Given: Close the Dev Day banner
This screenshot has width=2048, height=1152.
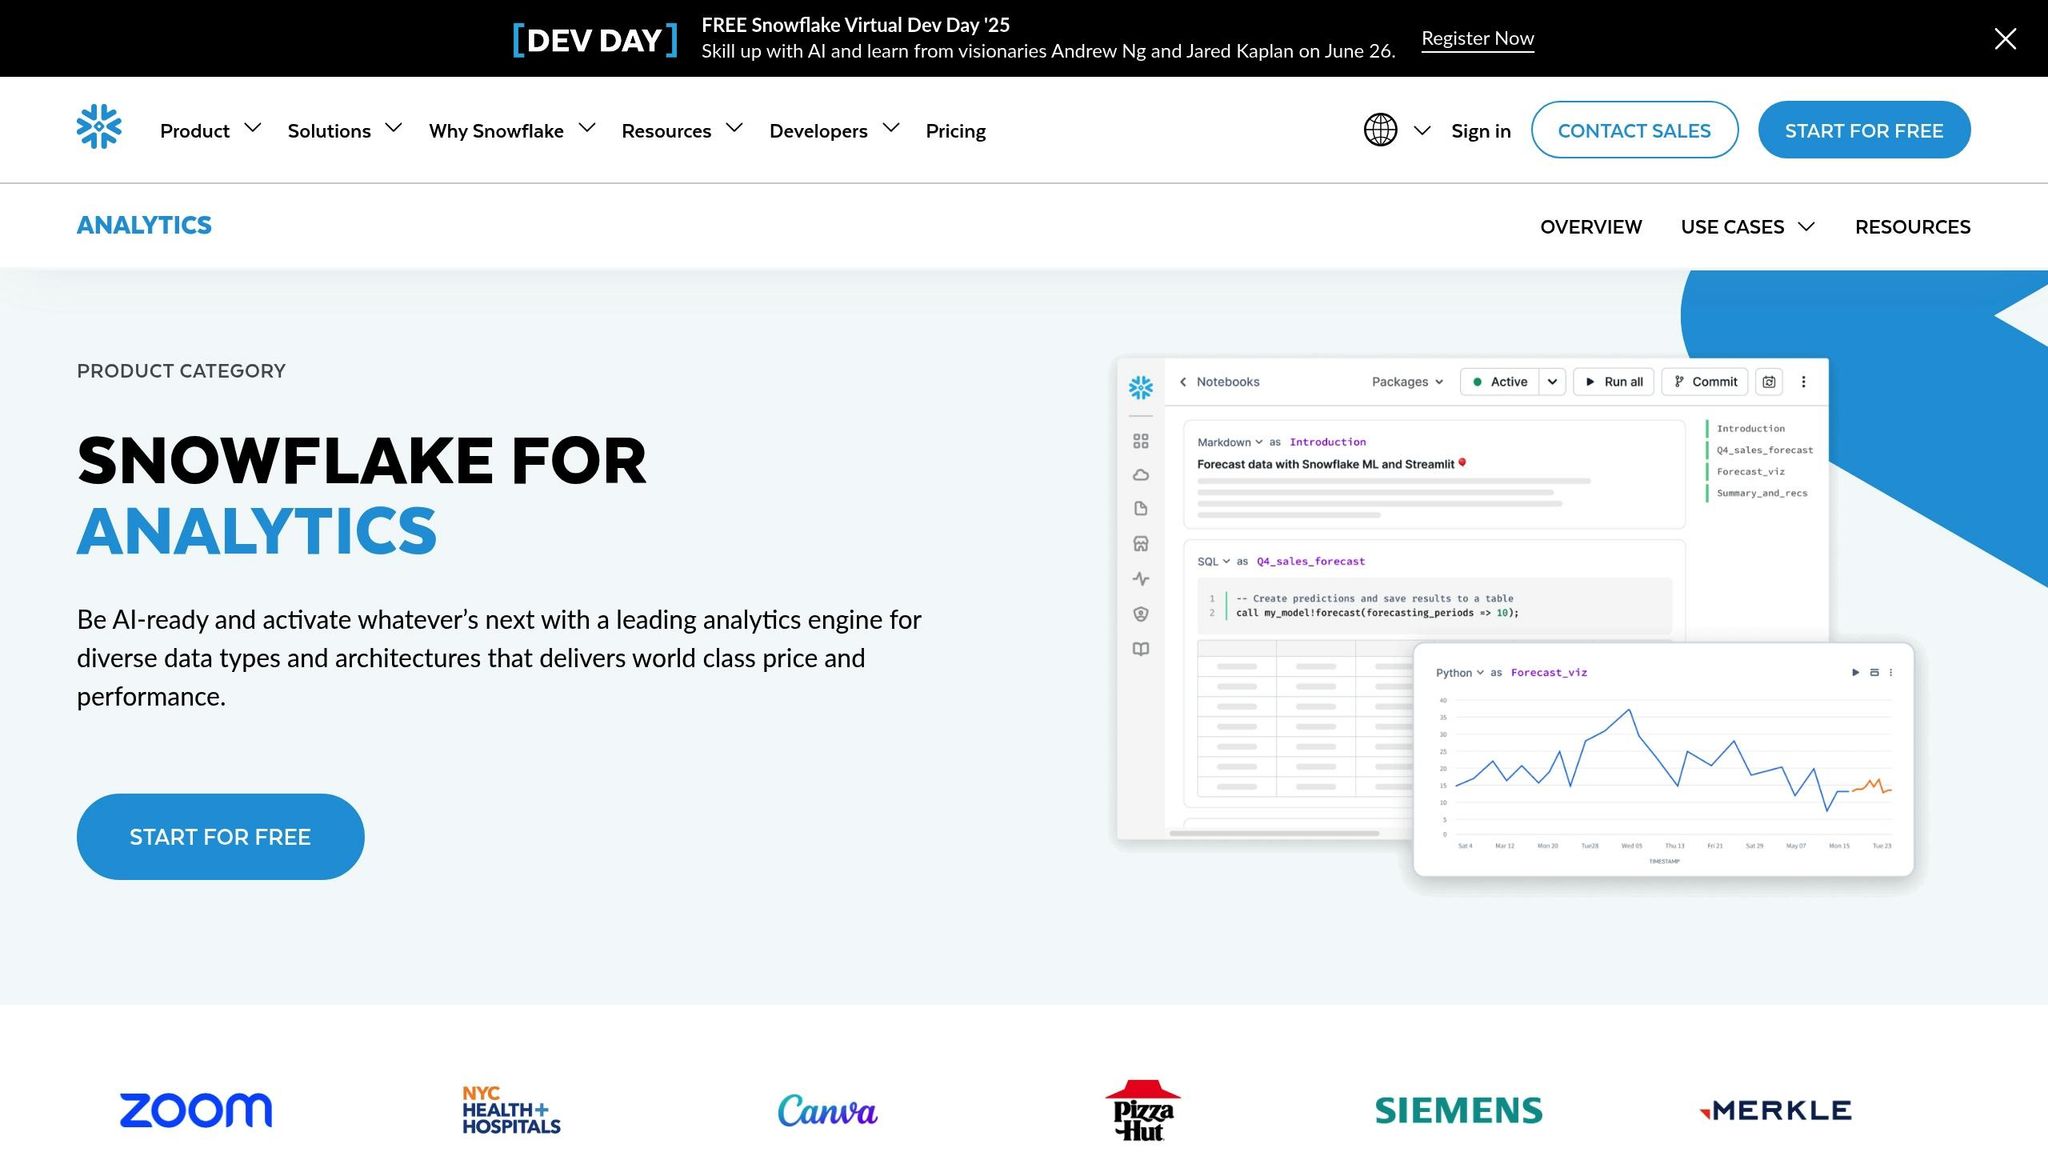Looking at the screenshot, I should coord(2004,39).
